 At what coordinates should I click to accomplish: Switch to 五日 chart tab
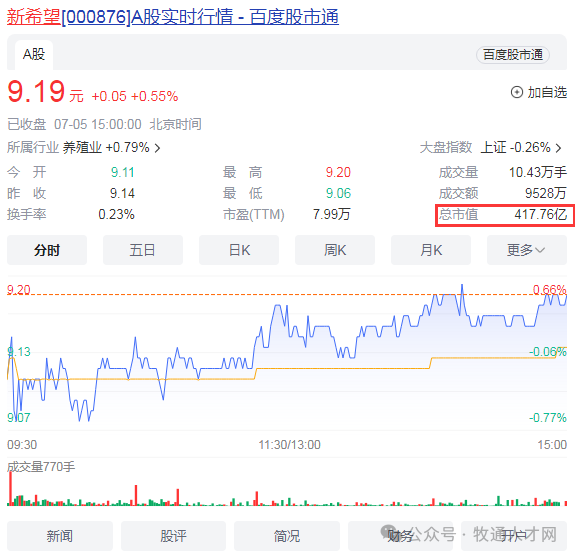point(143,250)
